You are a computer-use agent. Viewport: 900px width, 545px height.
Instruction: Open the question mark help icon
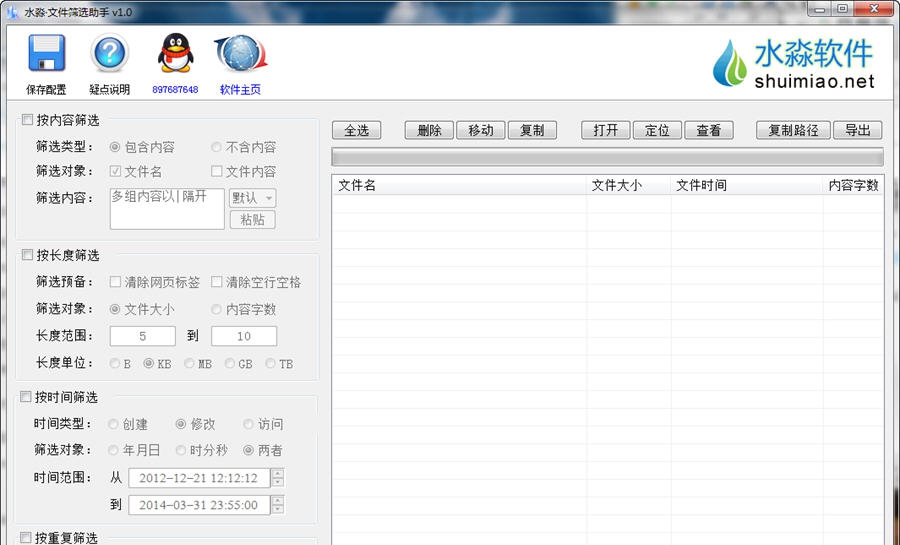point(109,53)
